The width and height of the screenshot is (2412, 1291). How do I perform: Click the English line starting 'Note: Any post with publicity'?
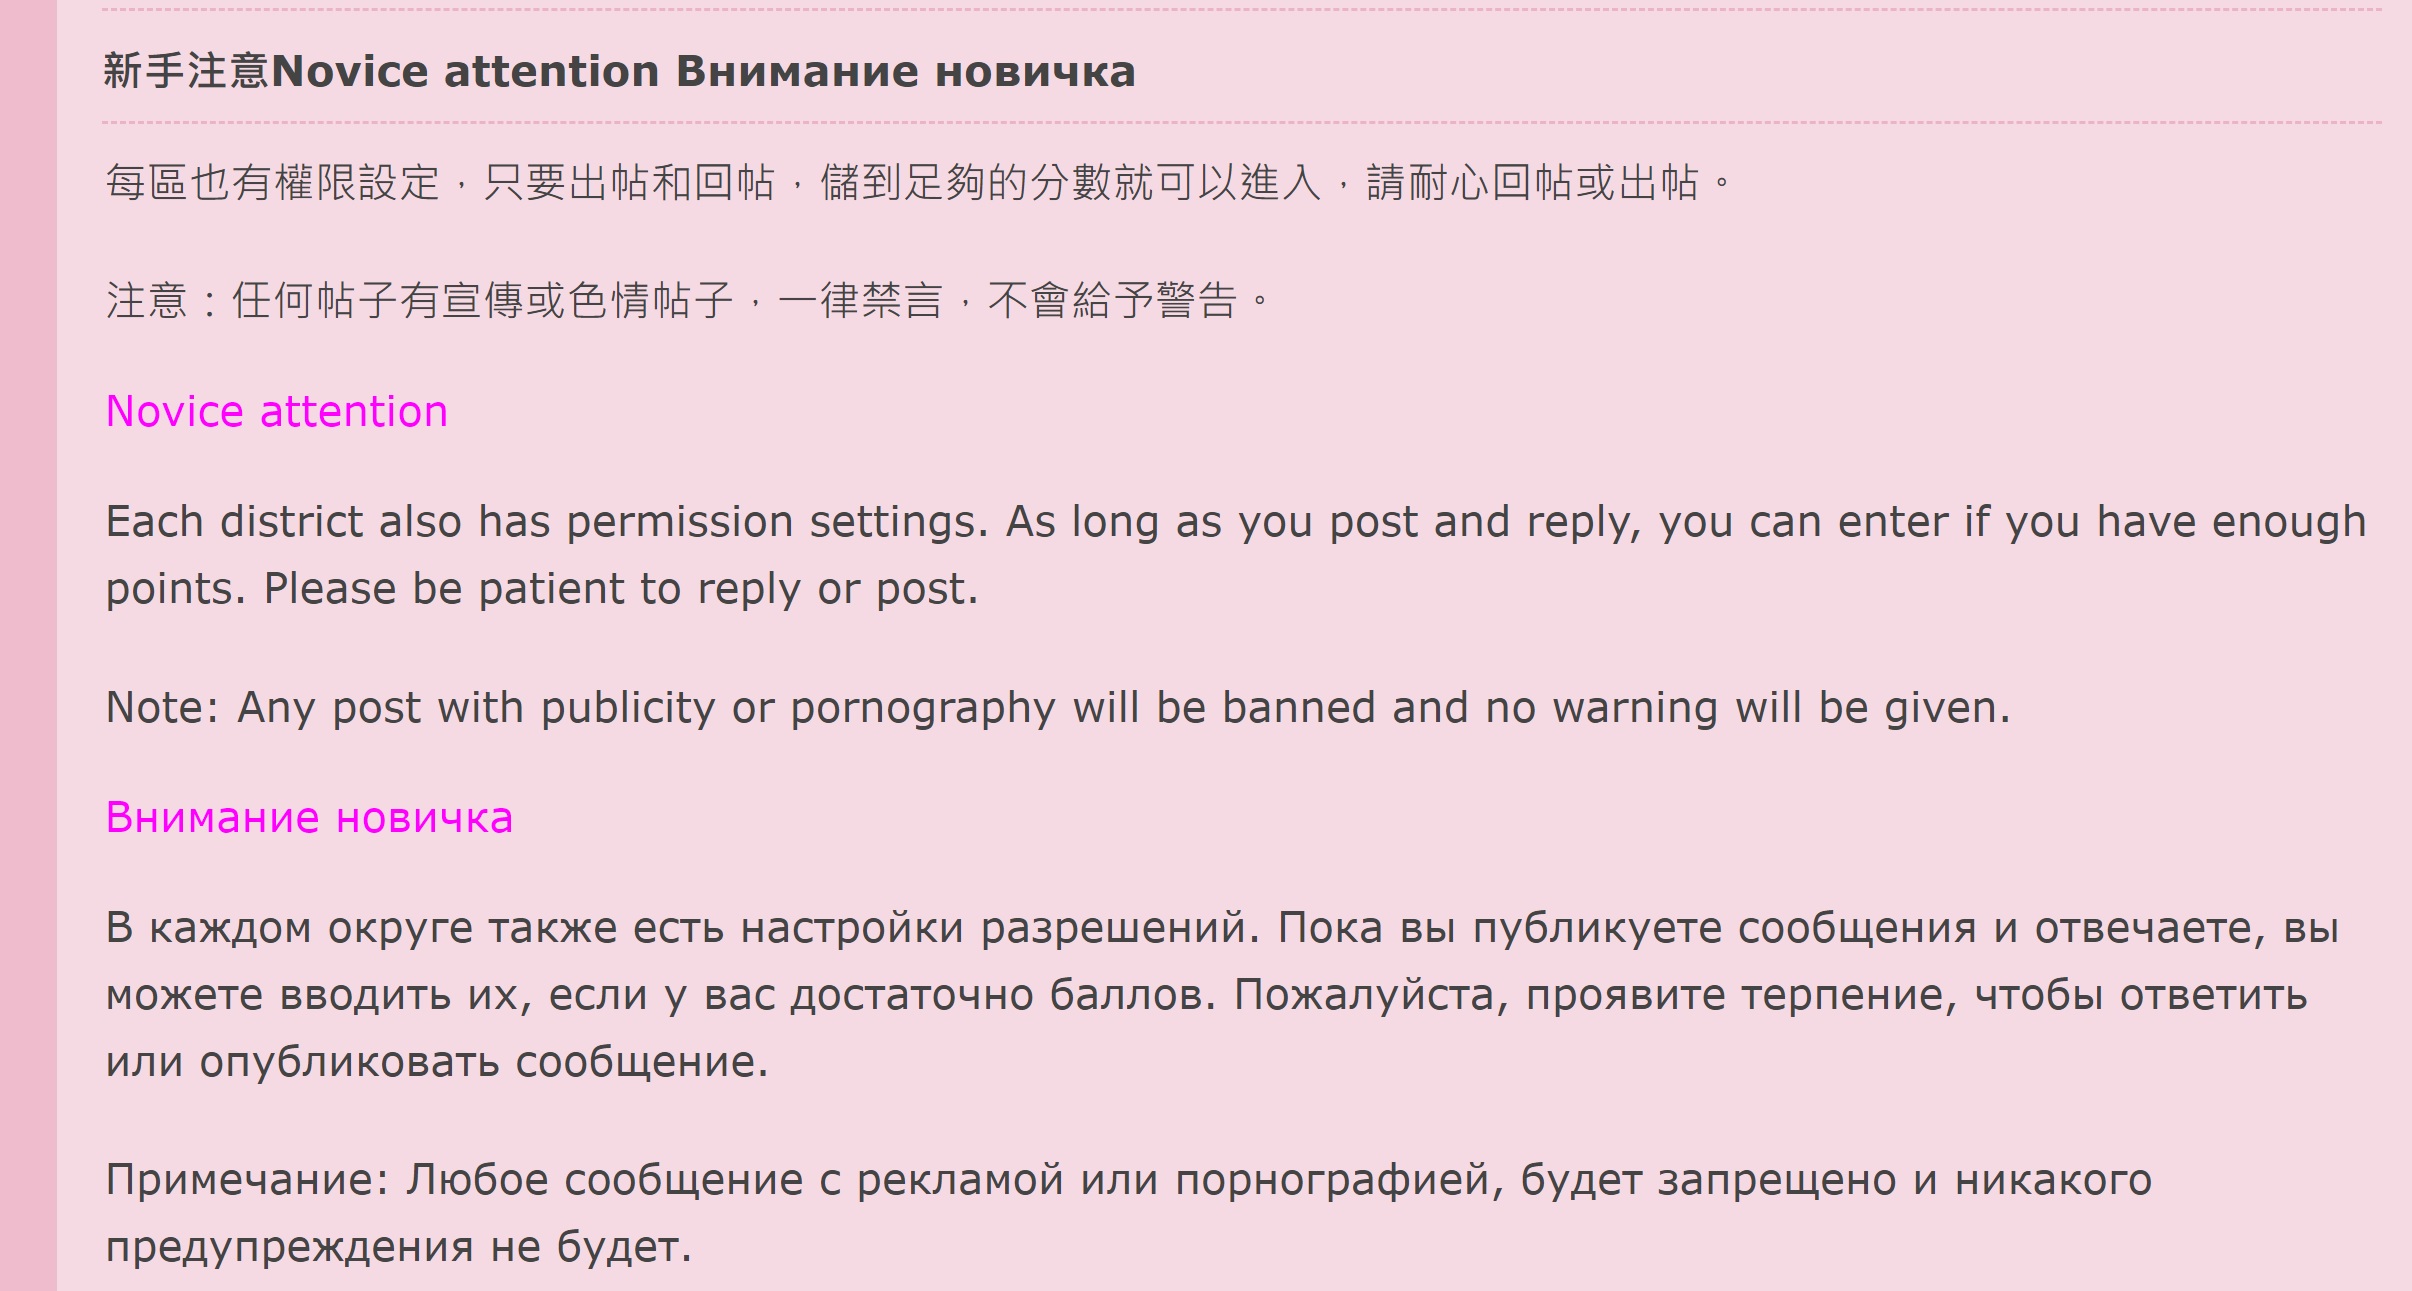coord(1058,707)
